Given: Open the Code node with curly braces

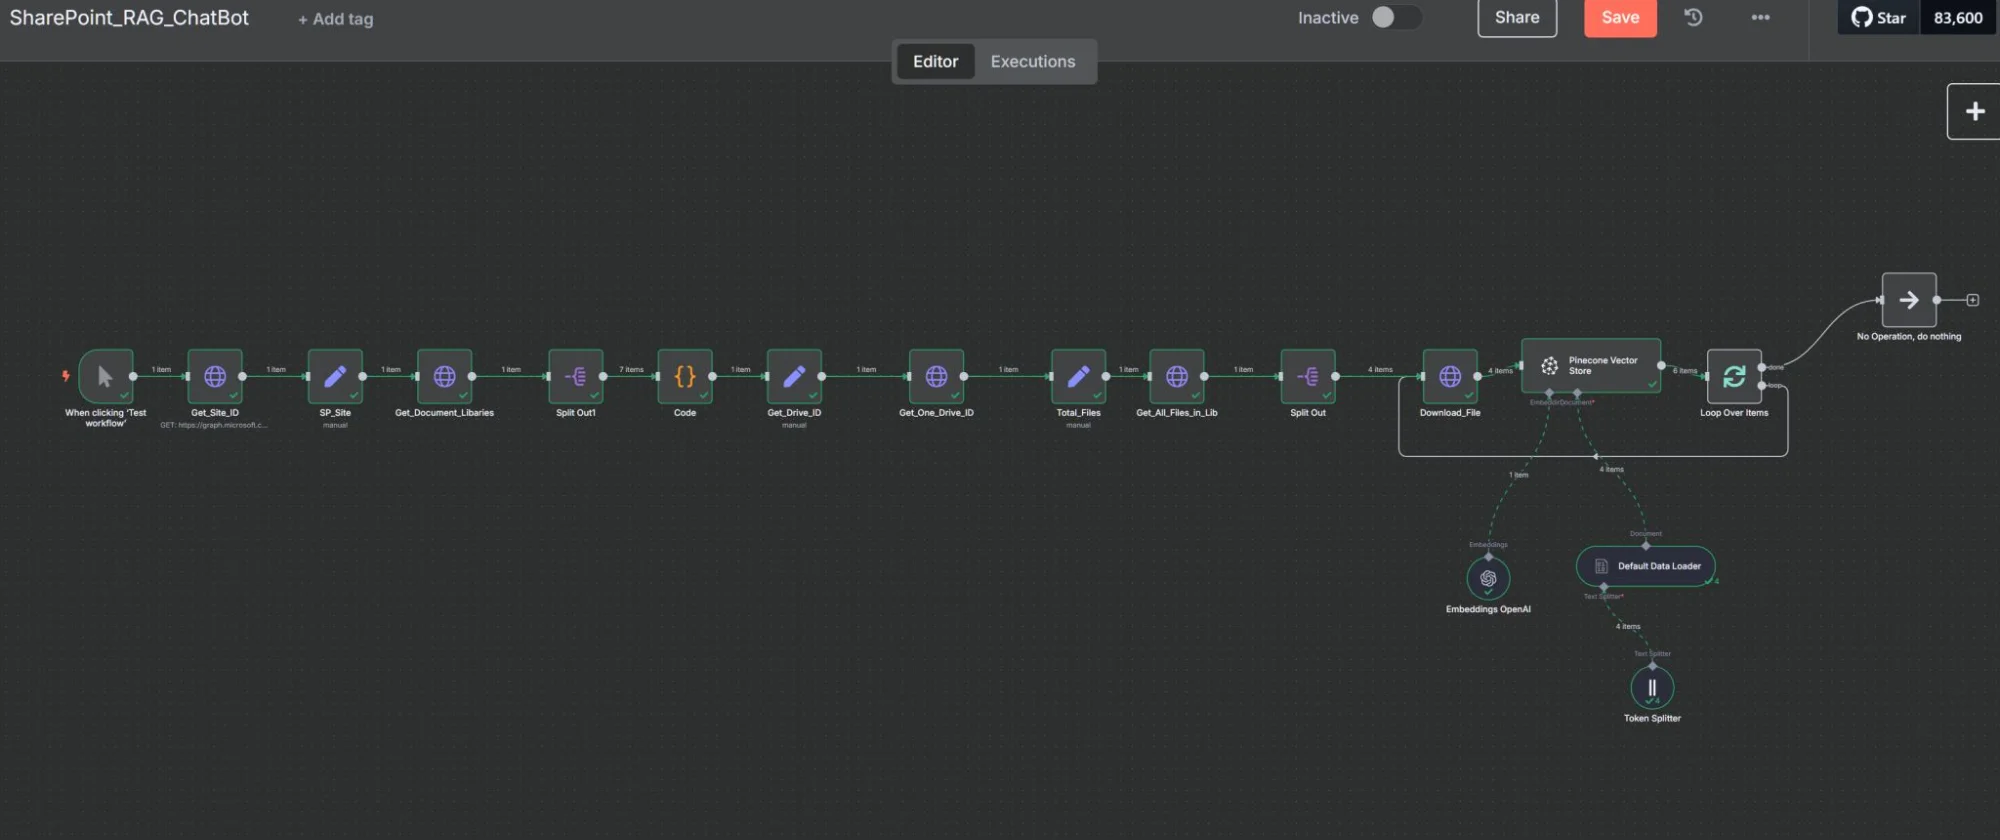Looking at the screenshot, I should tap(685, 377).
